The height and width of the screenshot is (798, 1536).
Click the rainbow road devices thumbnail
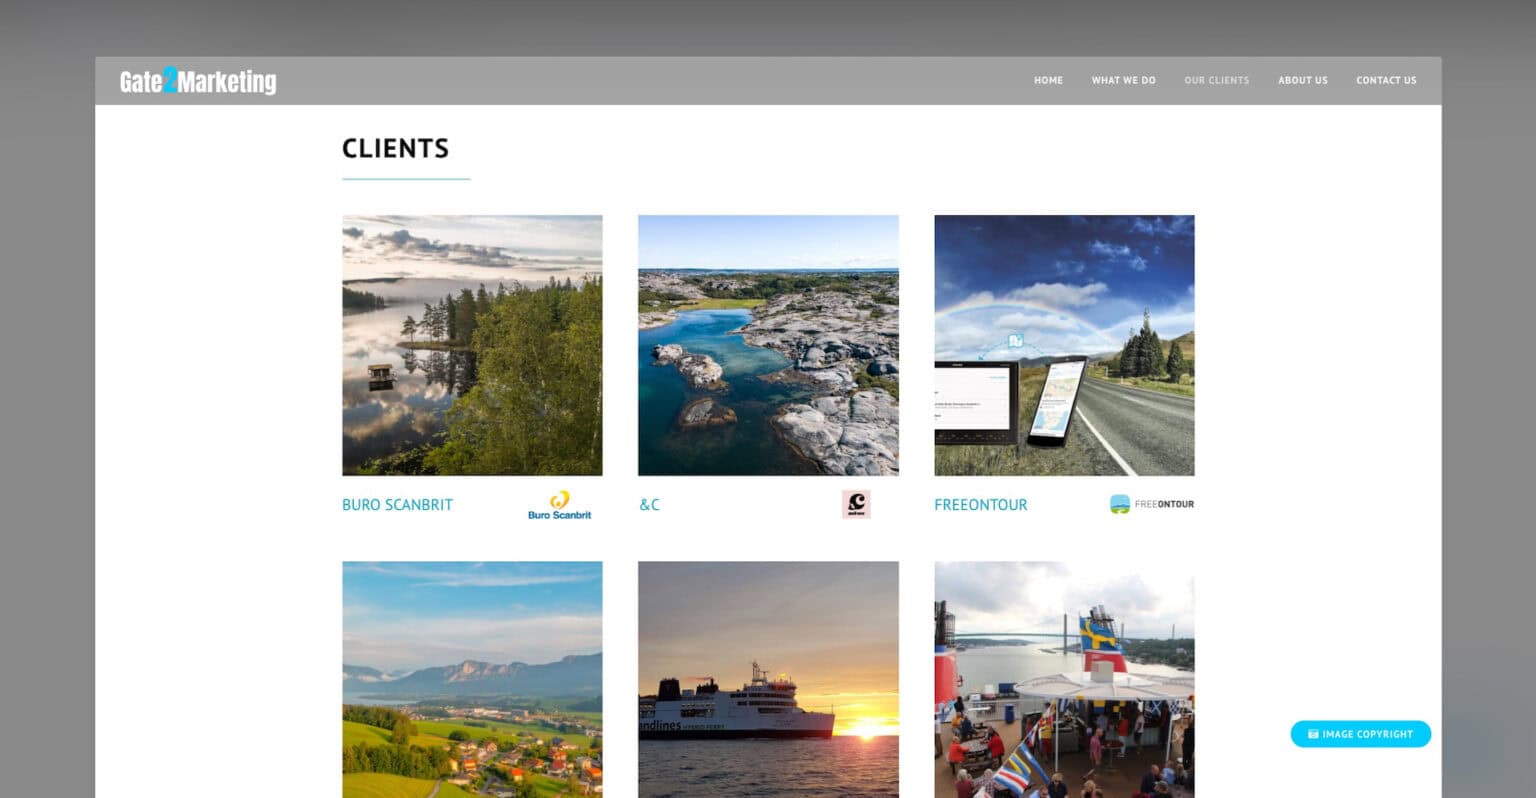point(1064,345)
